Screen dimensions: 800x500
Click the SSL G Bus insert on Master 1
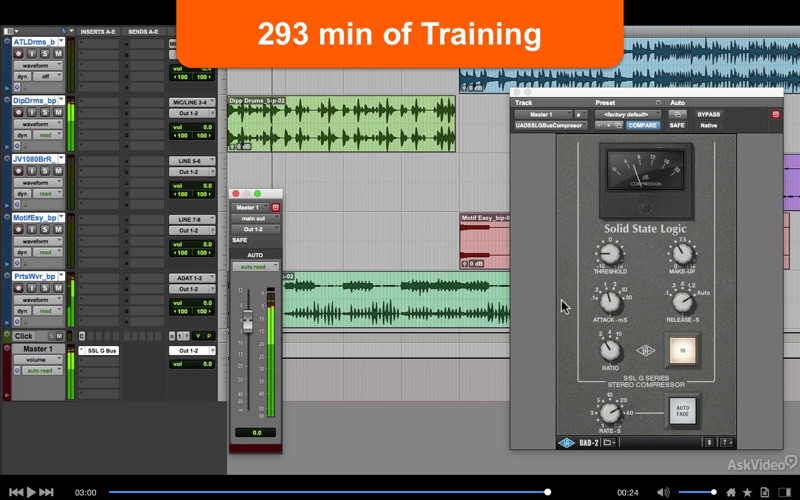tap(99, 351)
